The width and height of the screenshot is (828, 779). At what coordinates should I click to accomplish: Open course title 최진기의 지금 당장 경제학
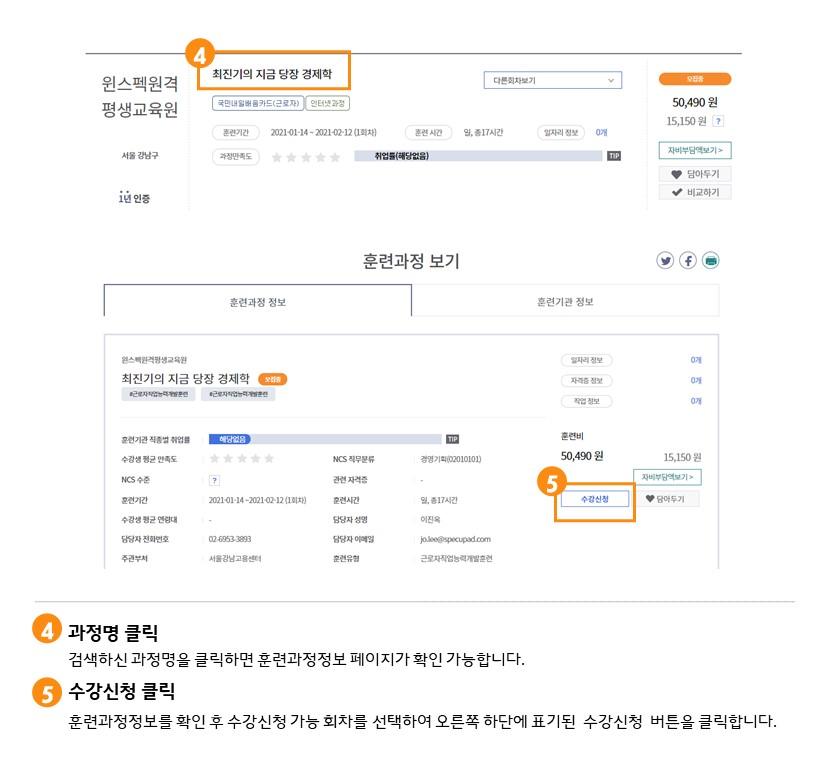point(273,75)
